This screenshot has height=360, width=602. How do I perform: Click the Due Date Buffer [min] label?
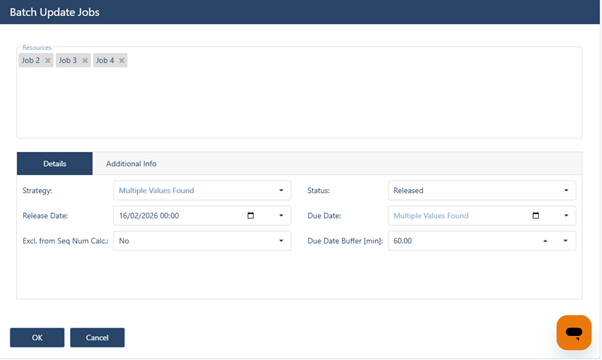(345, 241)
